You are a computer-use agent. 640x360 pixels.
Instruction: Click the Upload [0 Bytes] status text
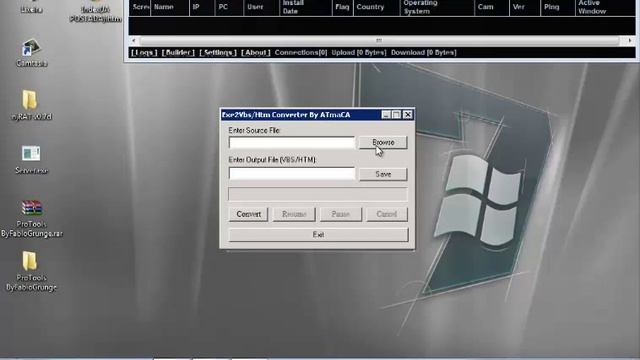(359, 53)
